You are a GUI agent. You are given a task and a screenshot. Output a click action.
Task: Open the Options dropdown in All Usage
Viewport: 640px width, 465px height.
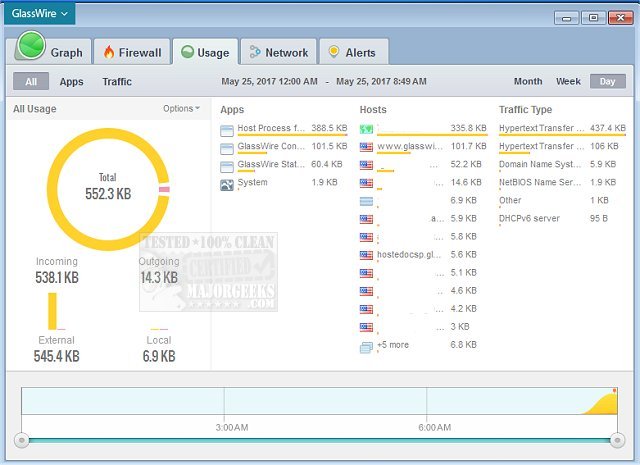click(182, 109)
